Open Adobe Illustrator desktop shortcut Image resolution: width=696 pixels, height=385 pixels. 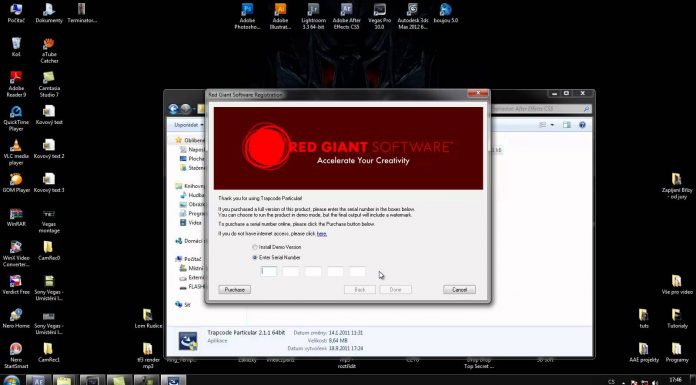point(280,16)
